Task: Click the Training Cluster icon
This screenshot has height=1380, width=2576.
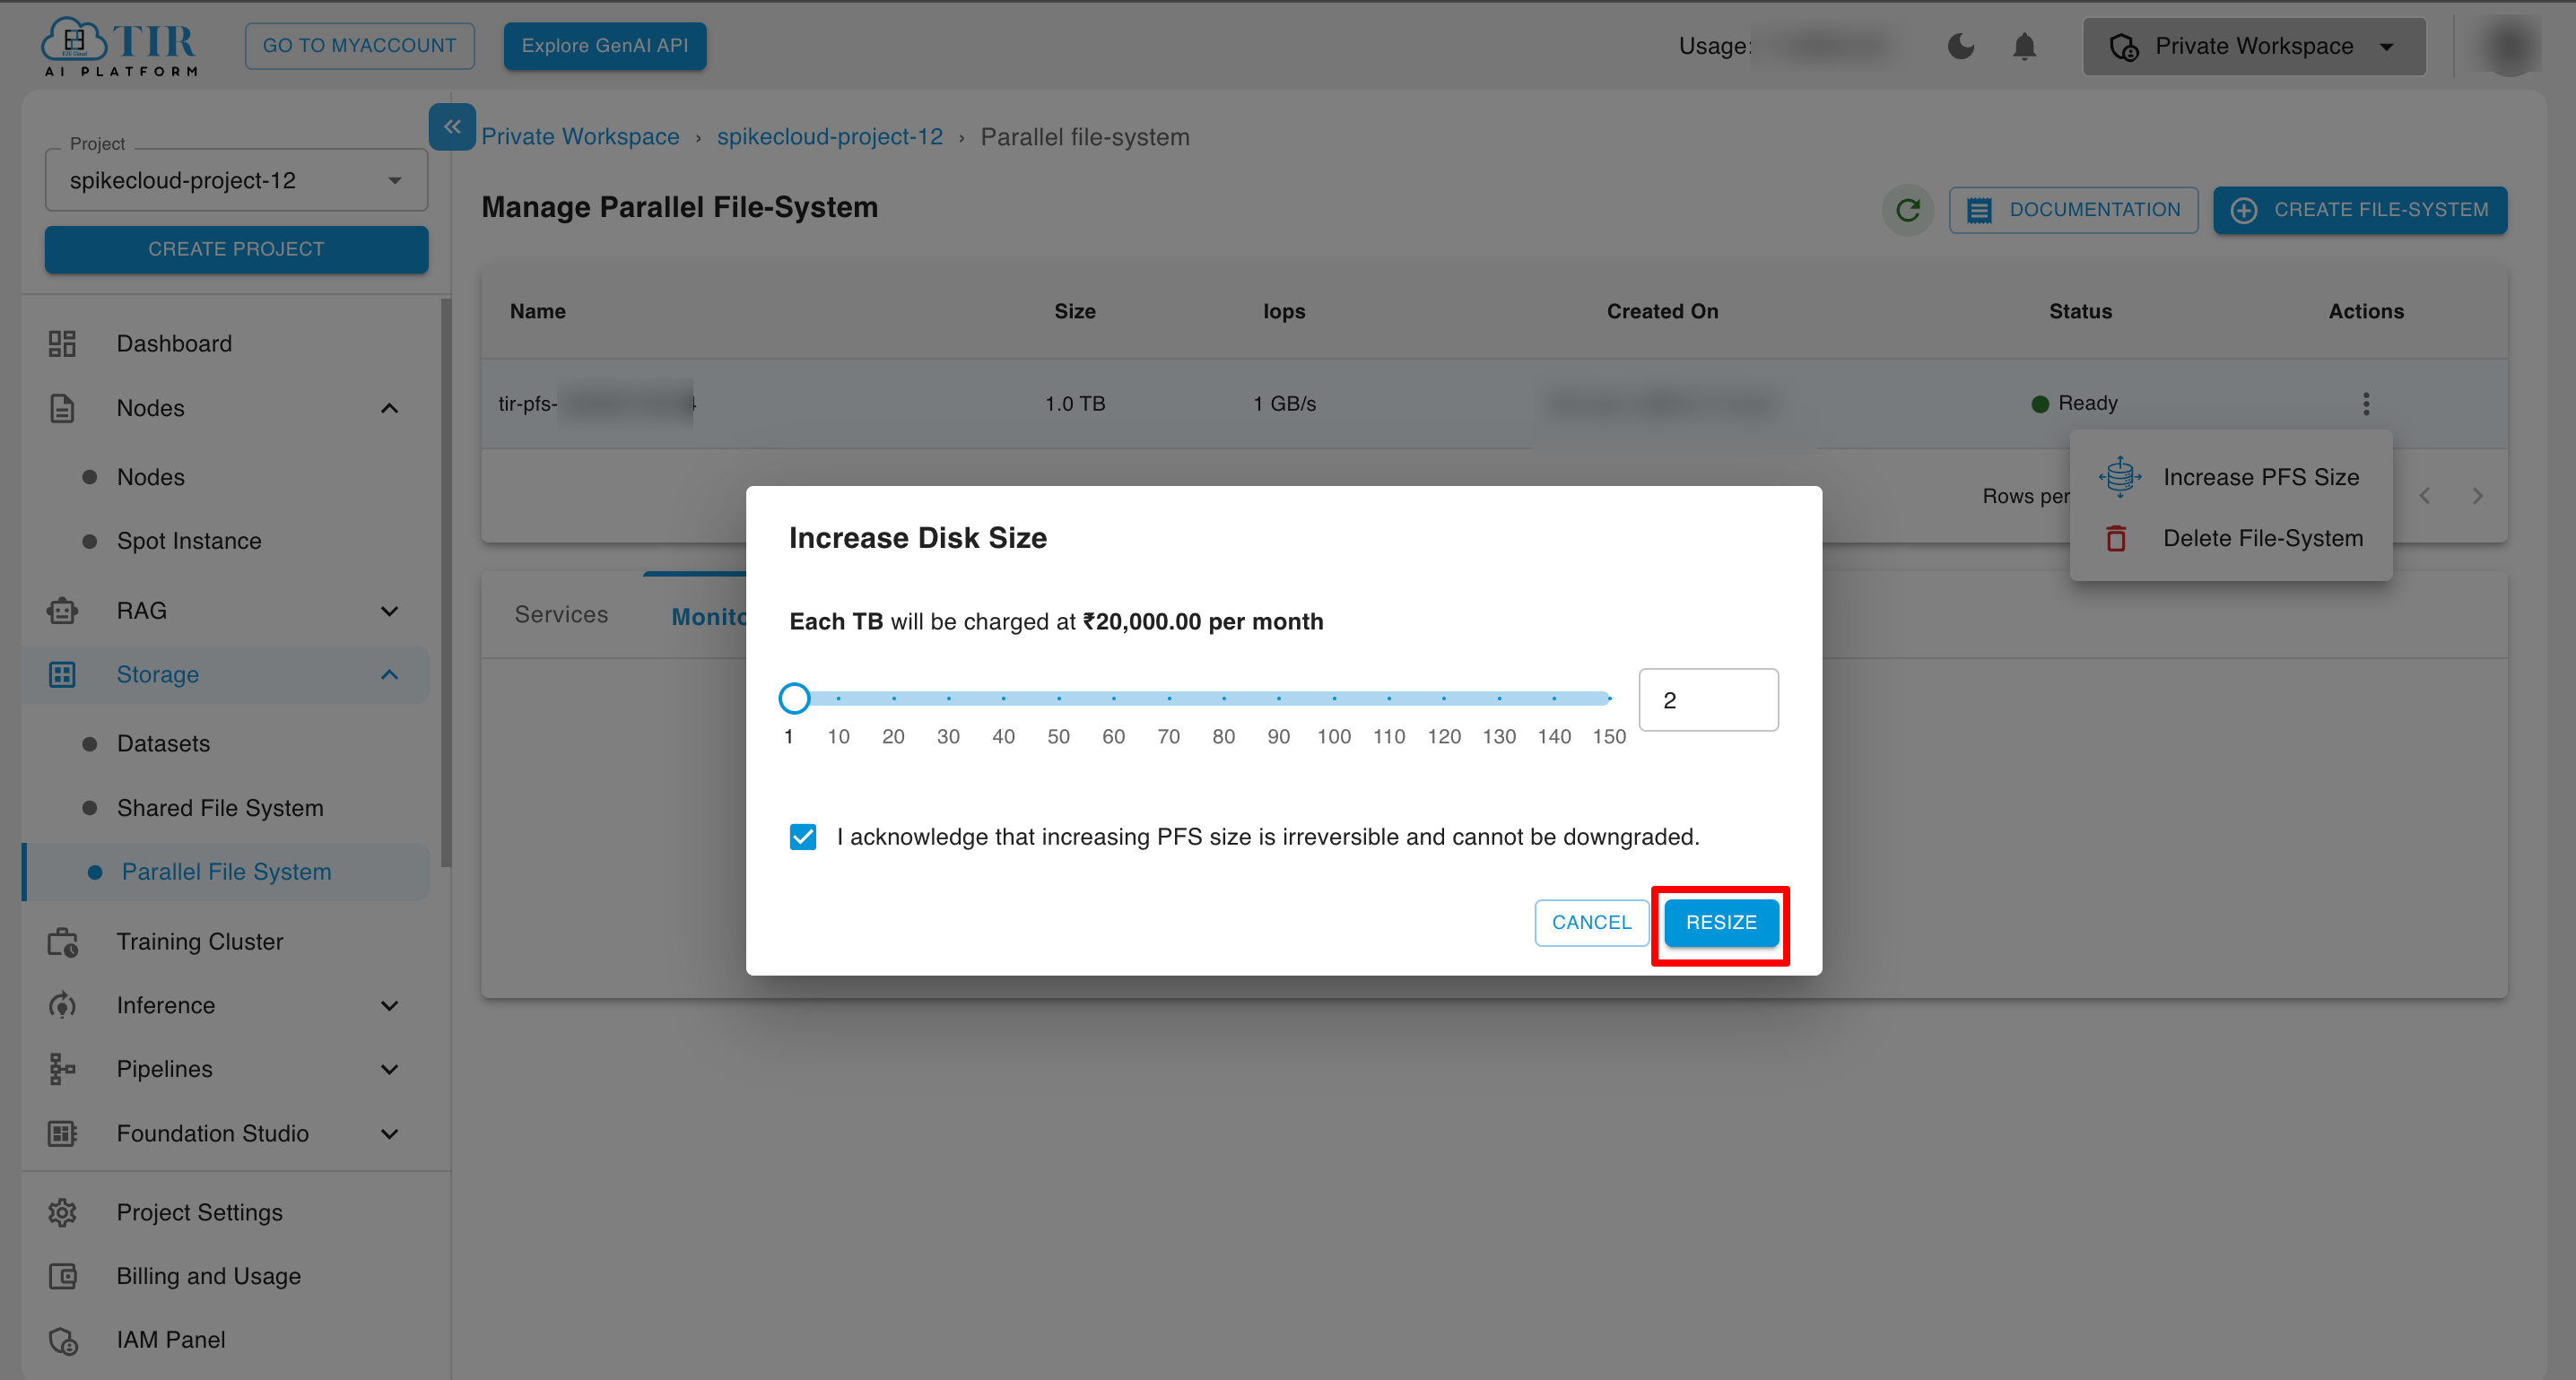Action: 62,941
